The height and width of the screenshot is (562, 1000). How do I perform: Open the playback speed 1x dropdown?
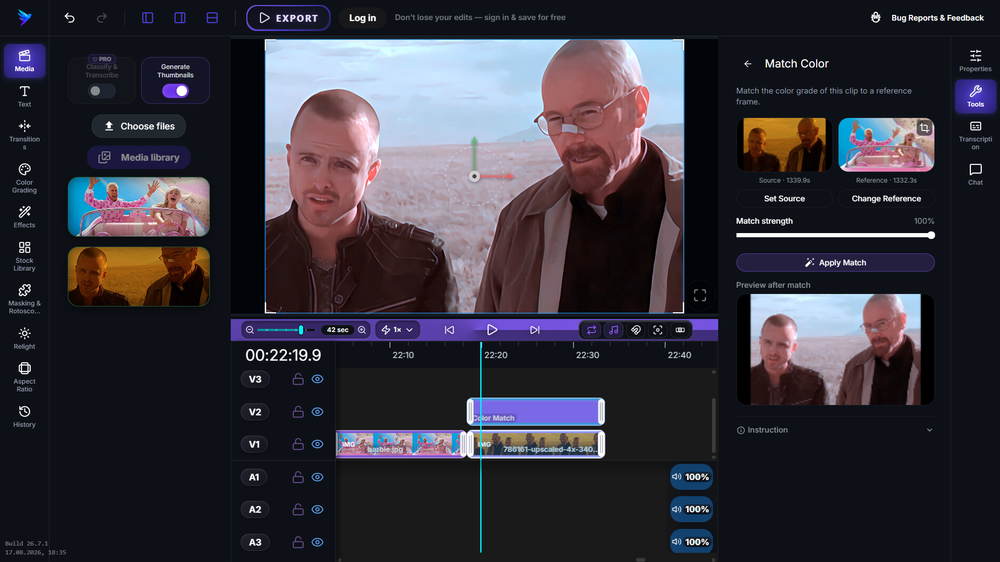pyautogui.click(x=397, y=330)
